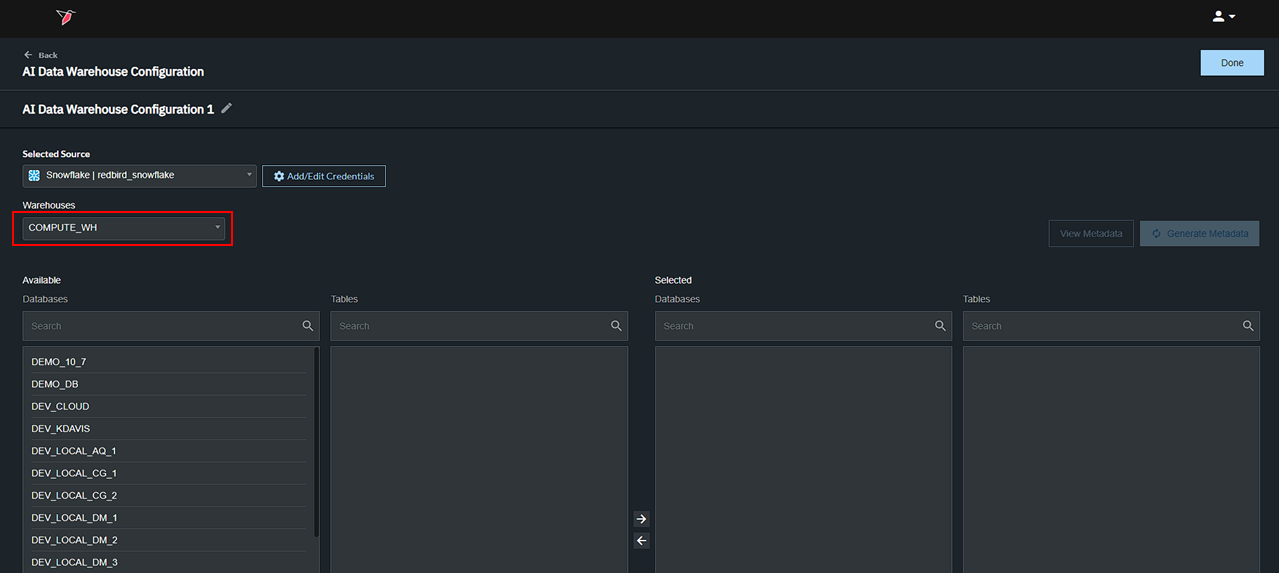Click the search icon in Selected Databases

point(940,326)
